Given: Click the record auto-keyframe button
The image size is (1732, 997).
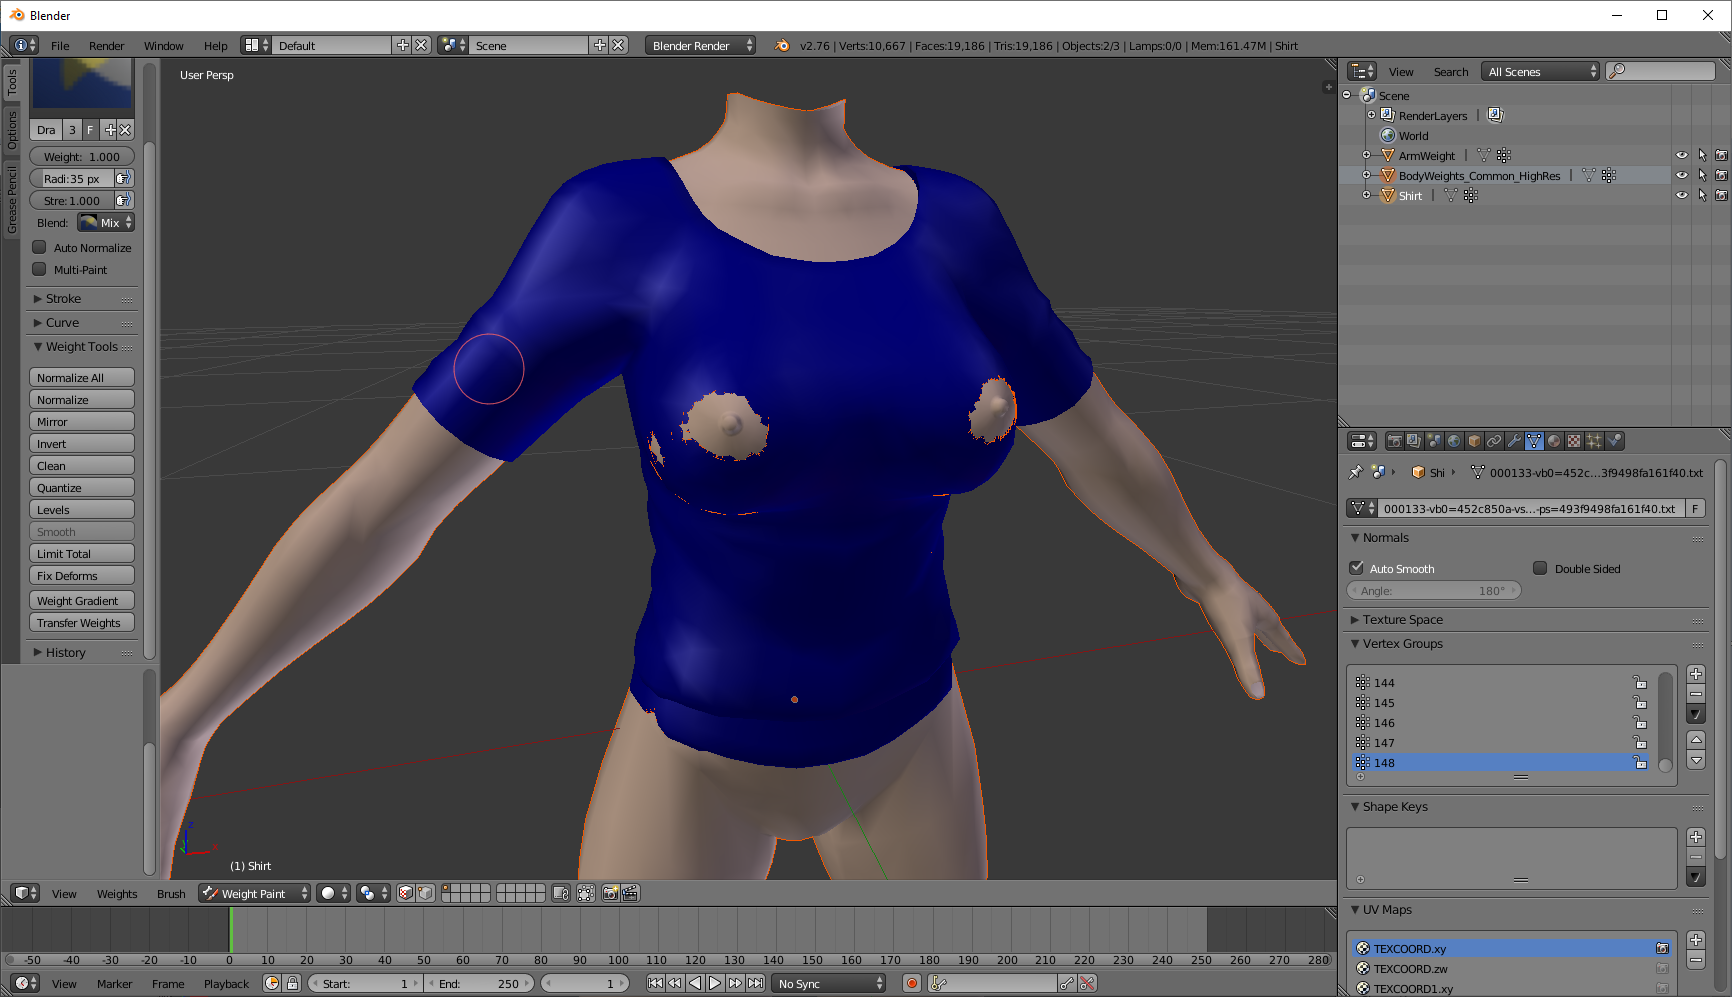Looking at the screenshot, I should [x=912, y=983].
